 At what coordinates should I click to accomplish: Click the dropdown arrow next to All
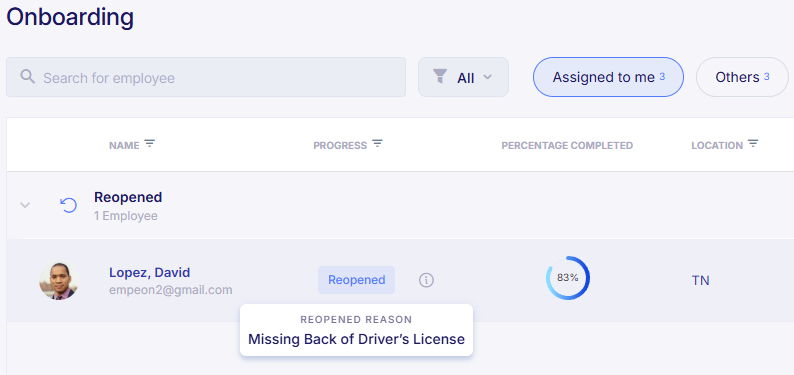[x=487, y=77]
